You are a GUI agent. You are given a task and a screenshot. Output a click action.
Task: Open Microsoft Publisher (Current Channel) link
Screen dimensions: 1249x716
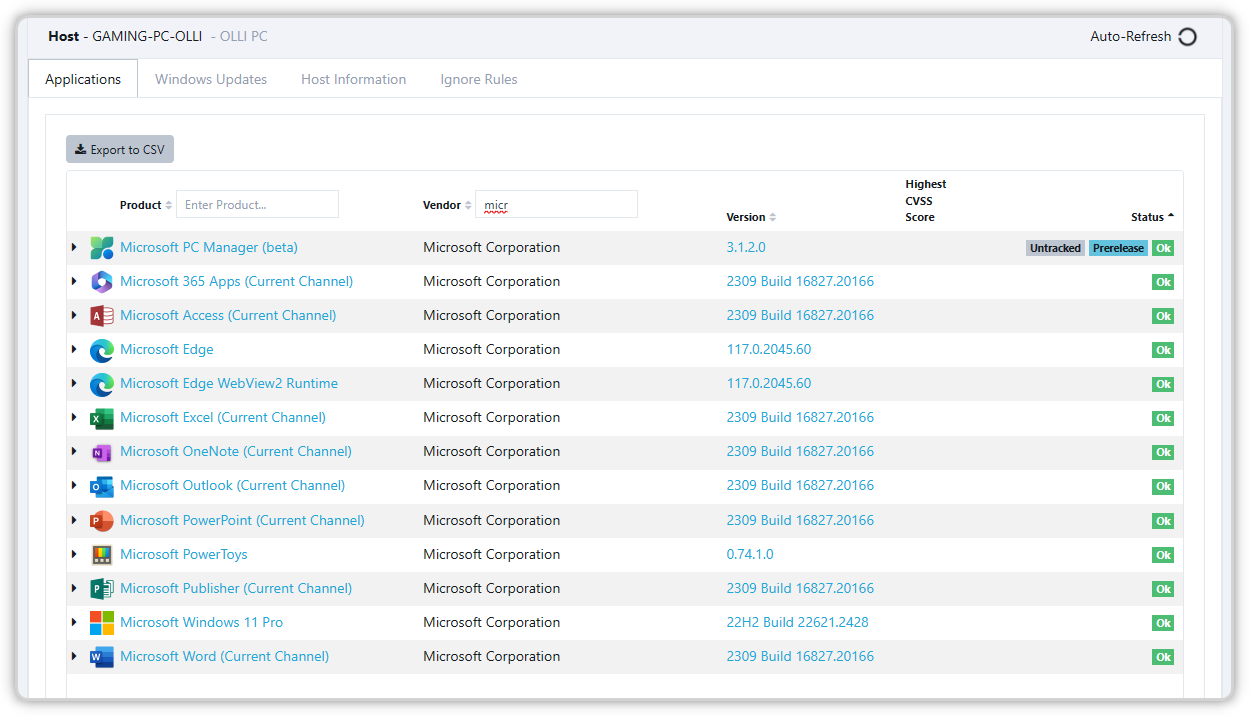(x=236, y=588)
